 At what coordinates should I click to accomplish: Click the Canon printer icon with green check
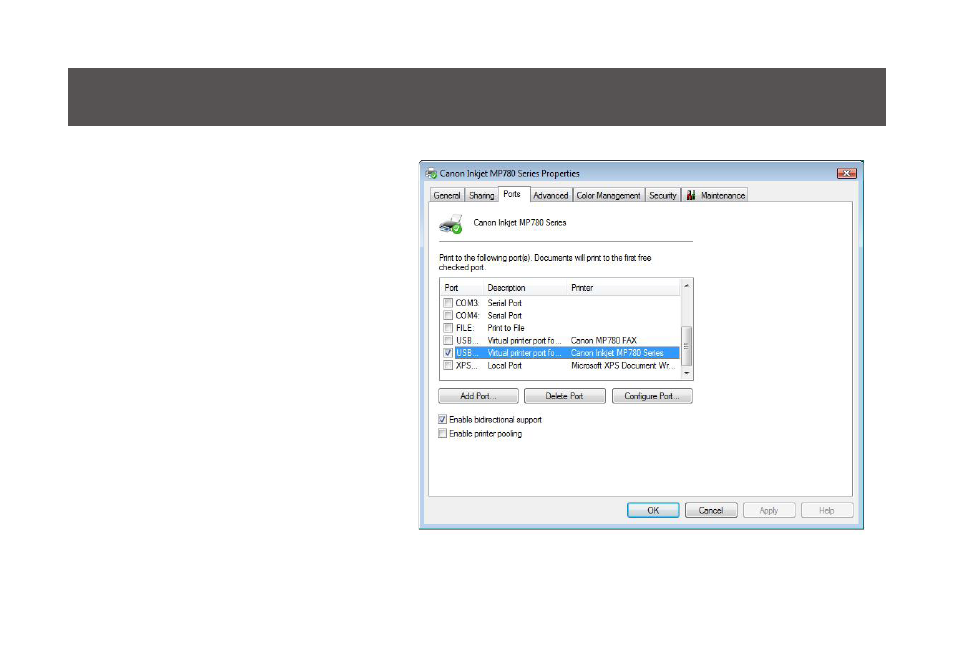pos(451,224)
